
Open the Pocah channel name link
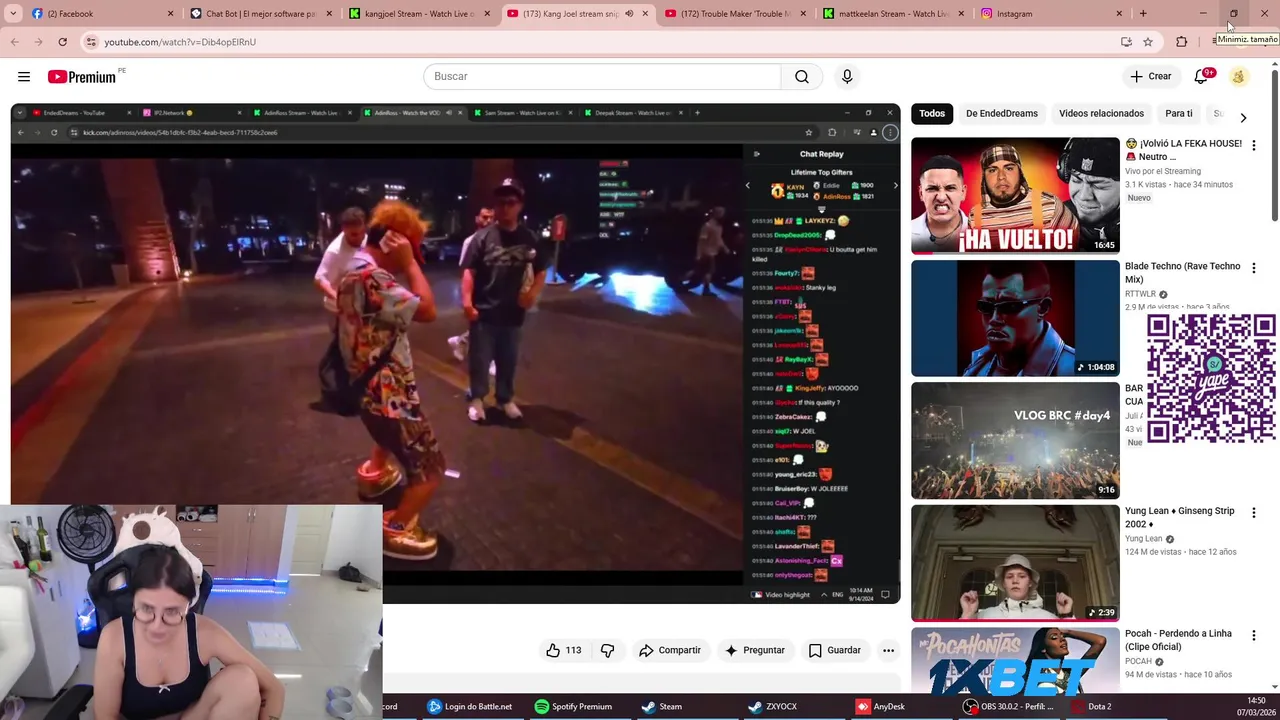[x=1138, y=662]
